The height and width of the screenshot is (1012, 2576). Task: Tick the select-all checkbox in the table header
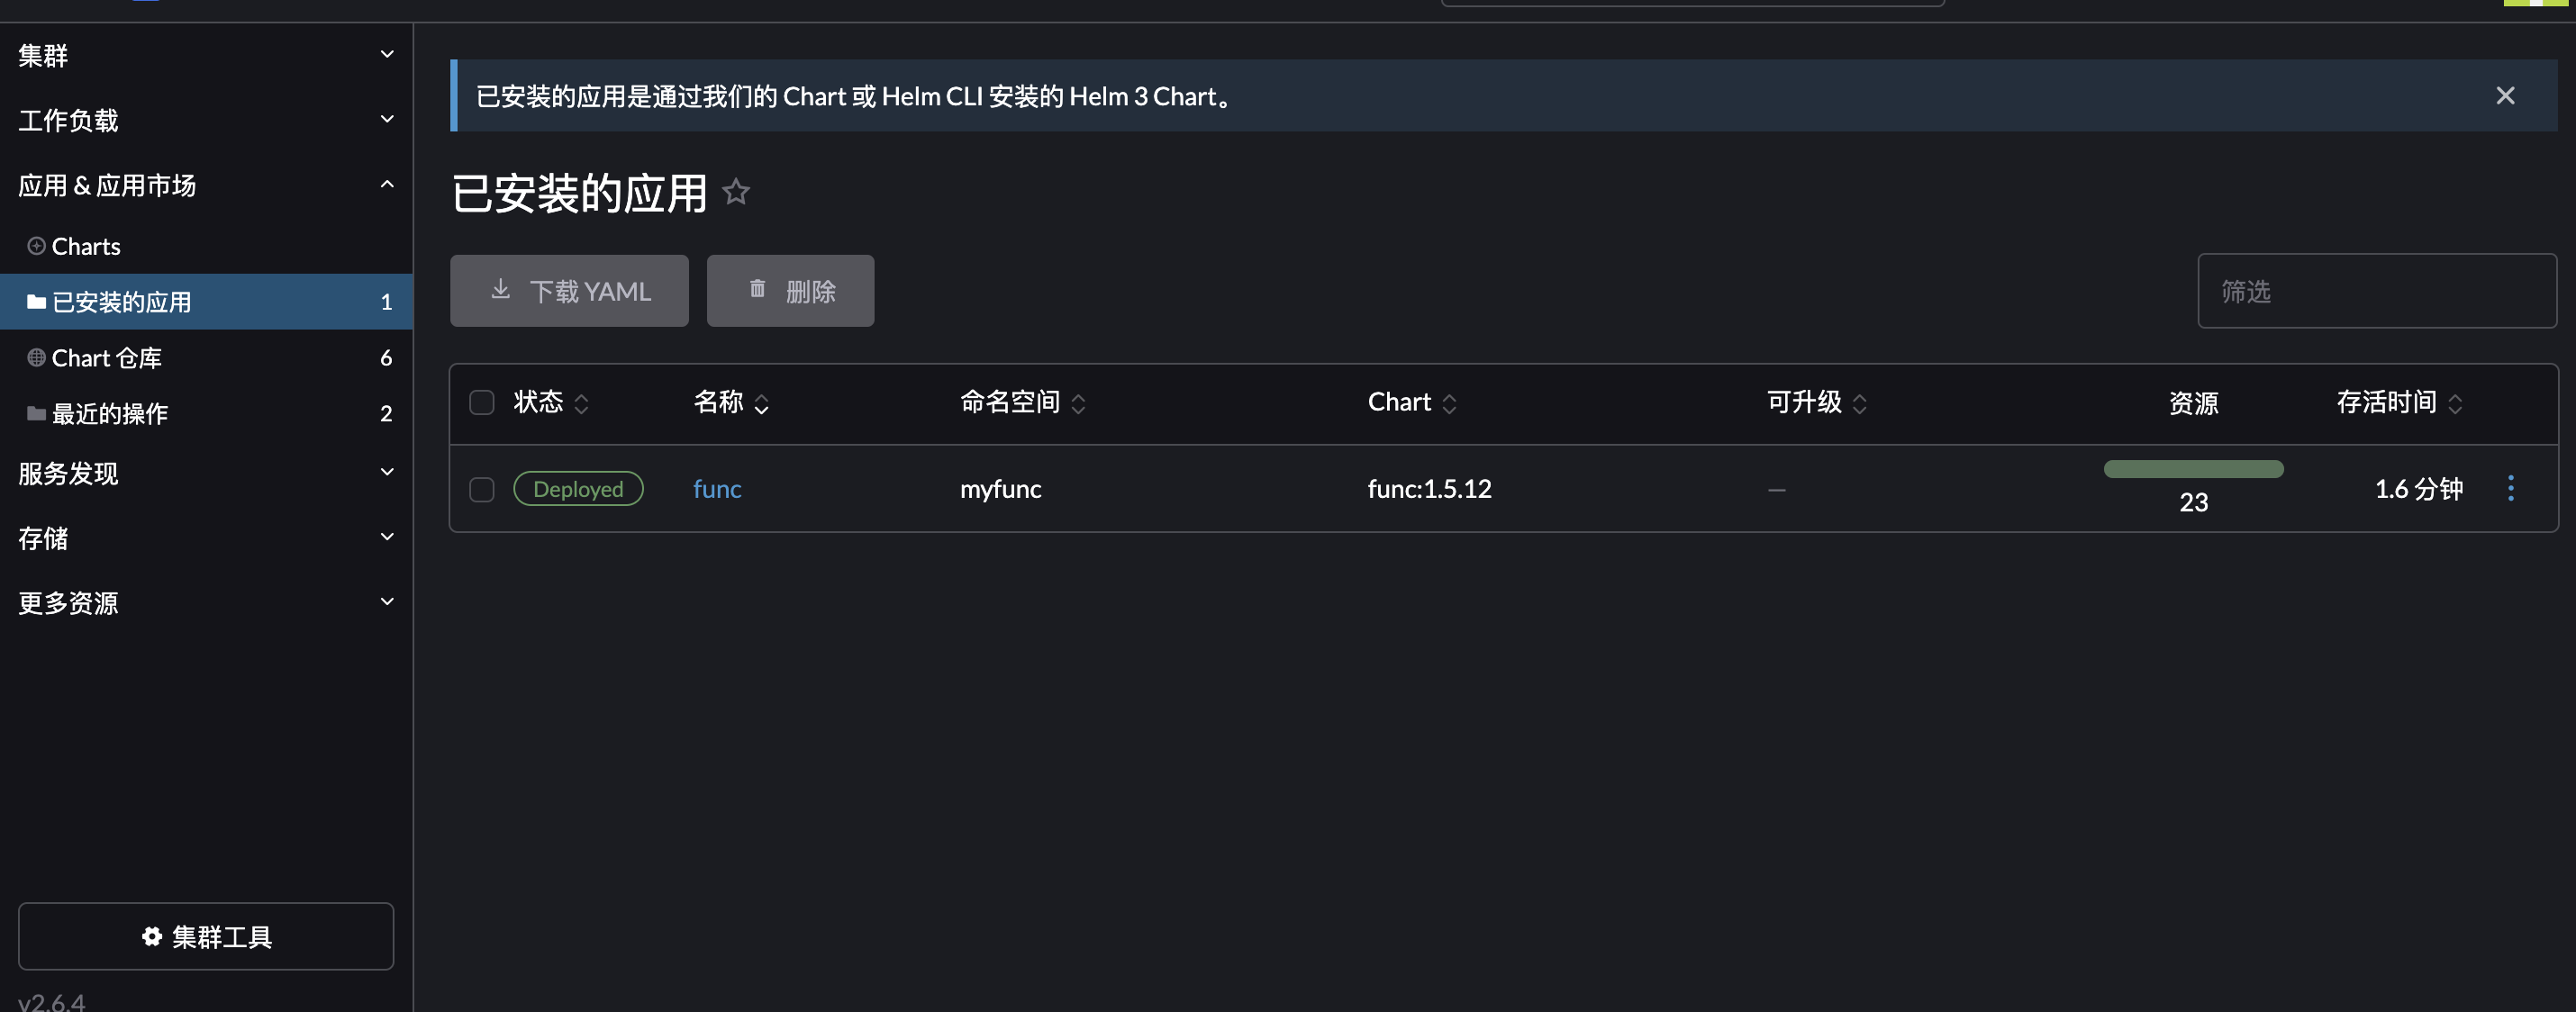point(482,402)
